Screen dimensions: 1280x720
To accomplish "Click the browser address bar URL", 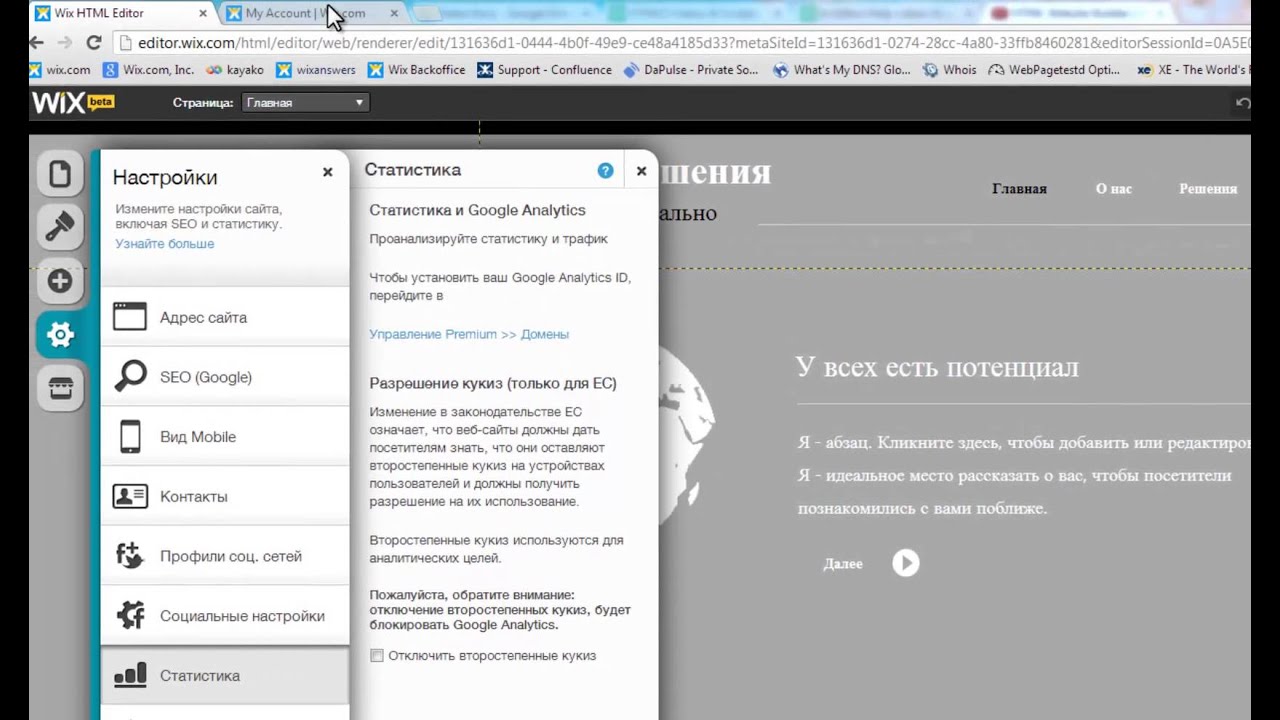I will 683,43.
